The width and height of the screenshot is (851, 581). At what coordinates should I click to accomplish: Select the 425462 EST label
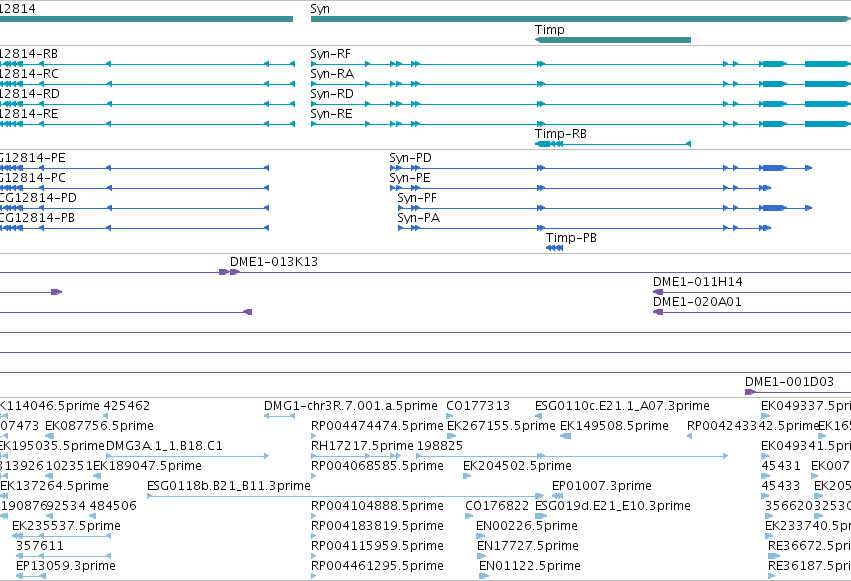click(126, 406)
